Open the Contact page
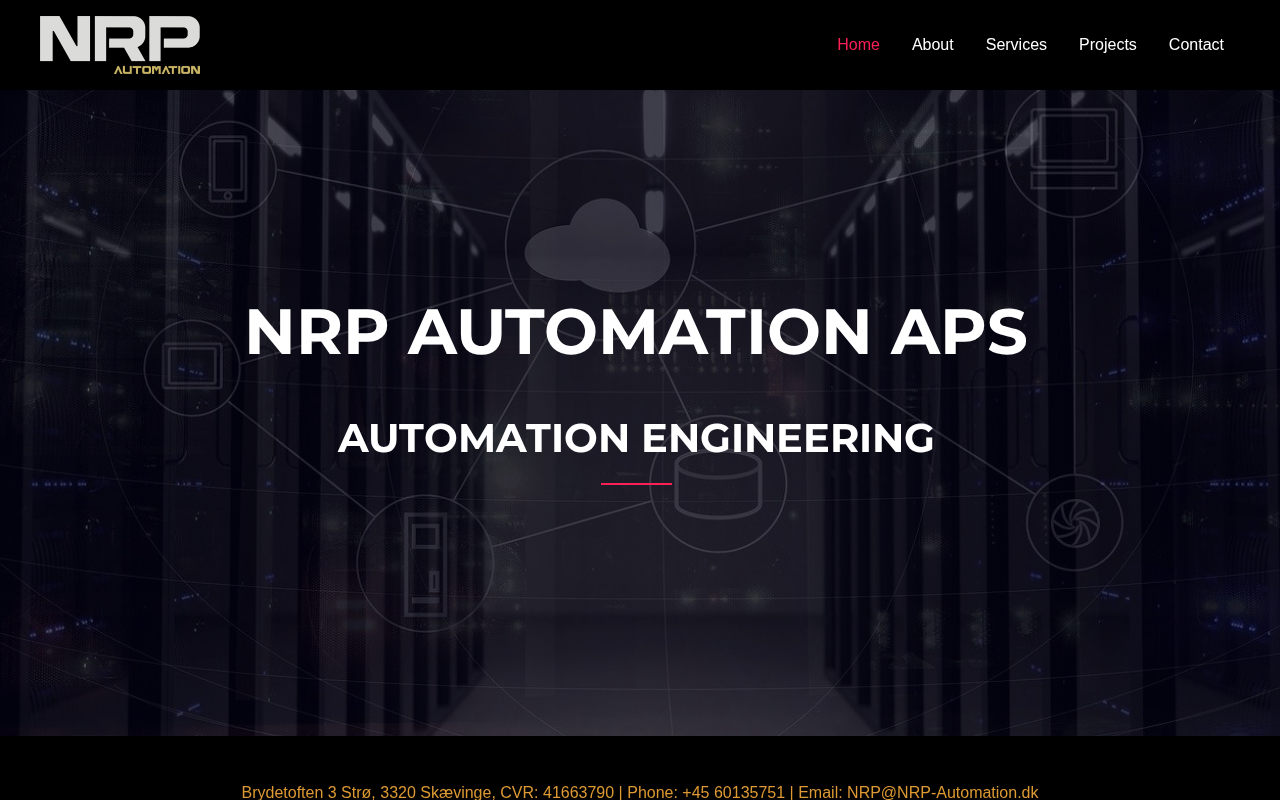Viewport: 1280px width, 800px height. (x=1196, y=45)
